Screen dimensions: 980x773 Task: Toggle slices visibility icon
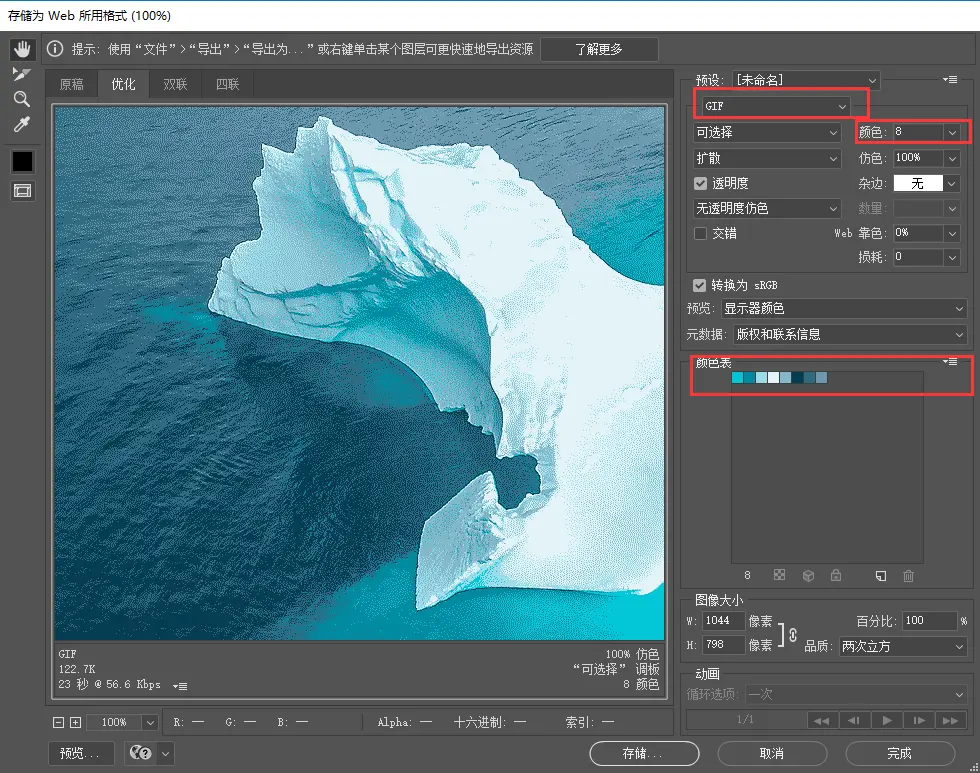click(x=22, y=191)
